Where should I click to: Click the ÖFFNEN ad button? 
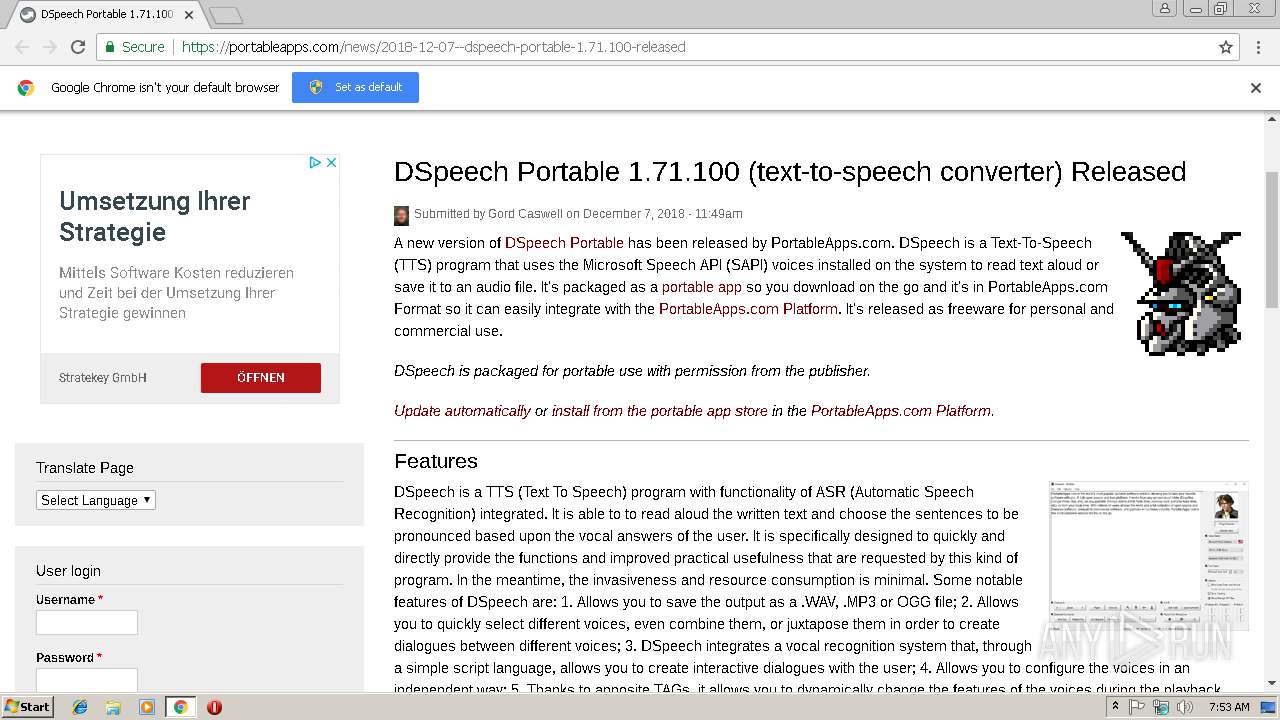pyautogui.click(x=261, y=377)
